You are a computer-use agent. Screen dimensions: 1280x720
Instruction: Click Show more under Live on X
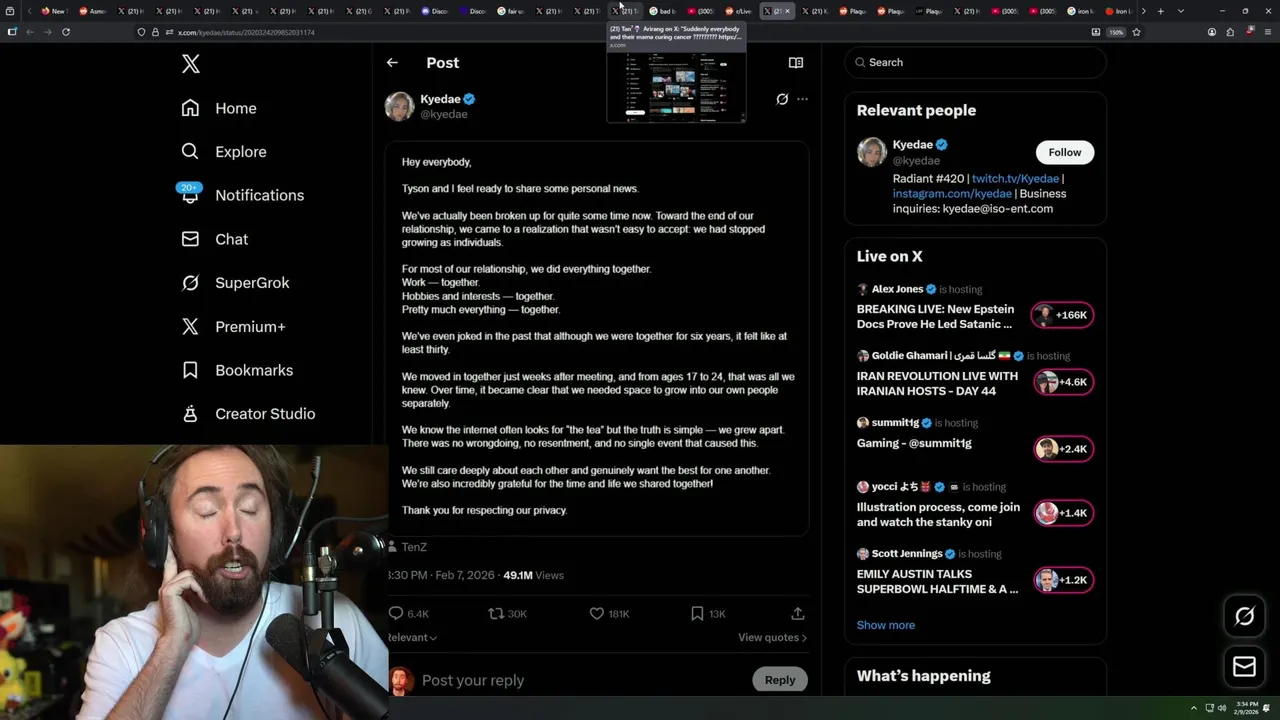click(885, 625)
